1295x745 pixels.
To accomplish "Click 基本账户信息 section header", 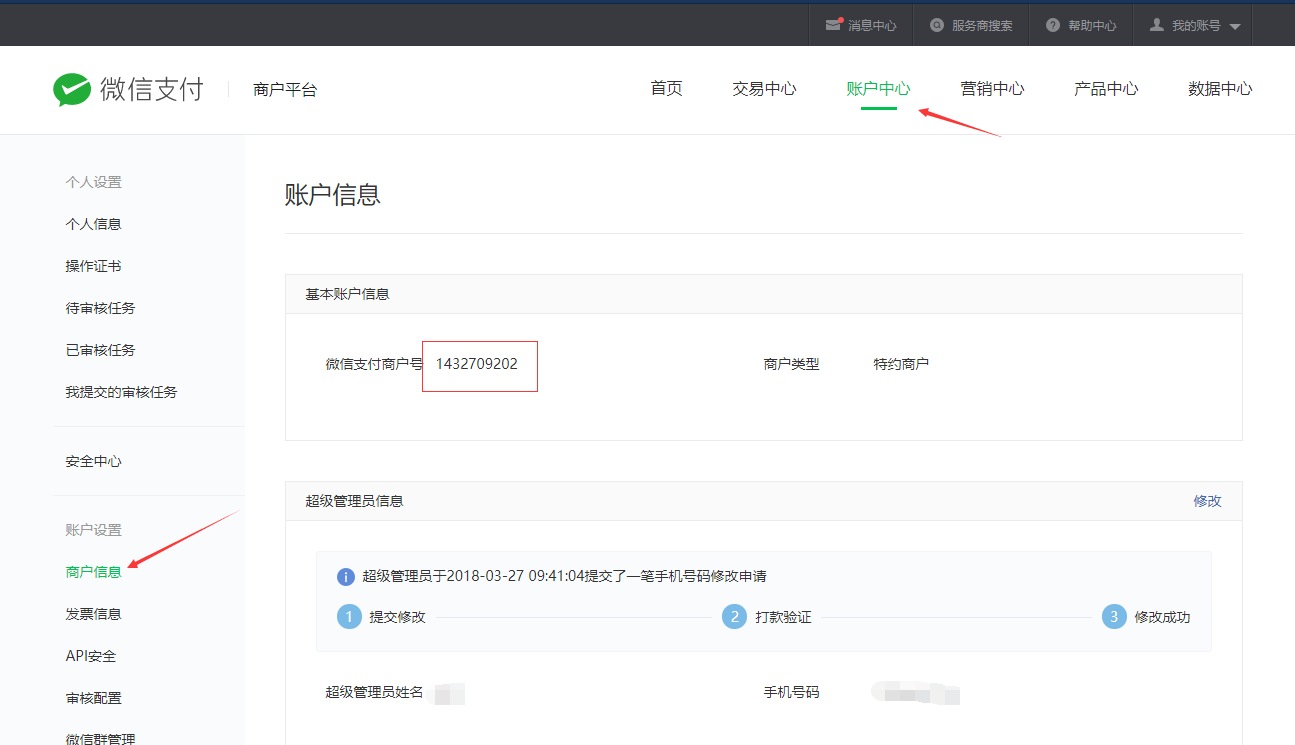I will [347, 294].
